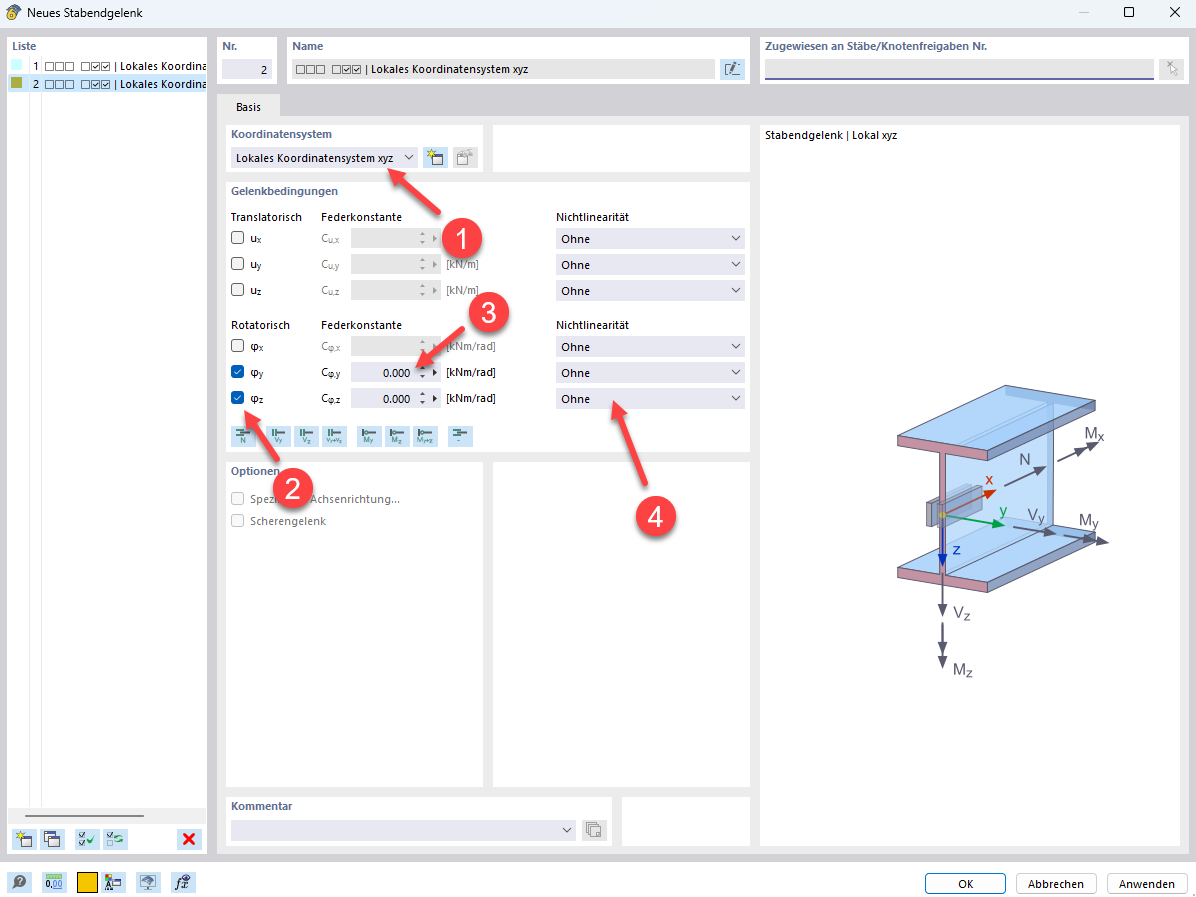The height and width of the screenshot is (897, 1196).
Task: Enable the uz translational release checkbox
Action: coord(237,290)
